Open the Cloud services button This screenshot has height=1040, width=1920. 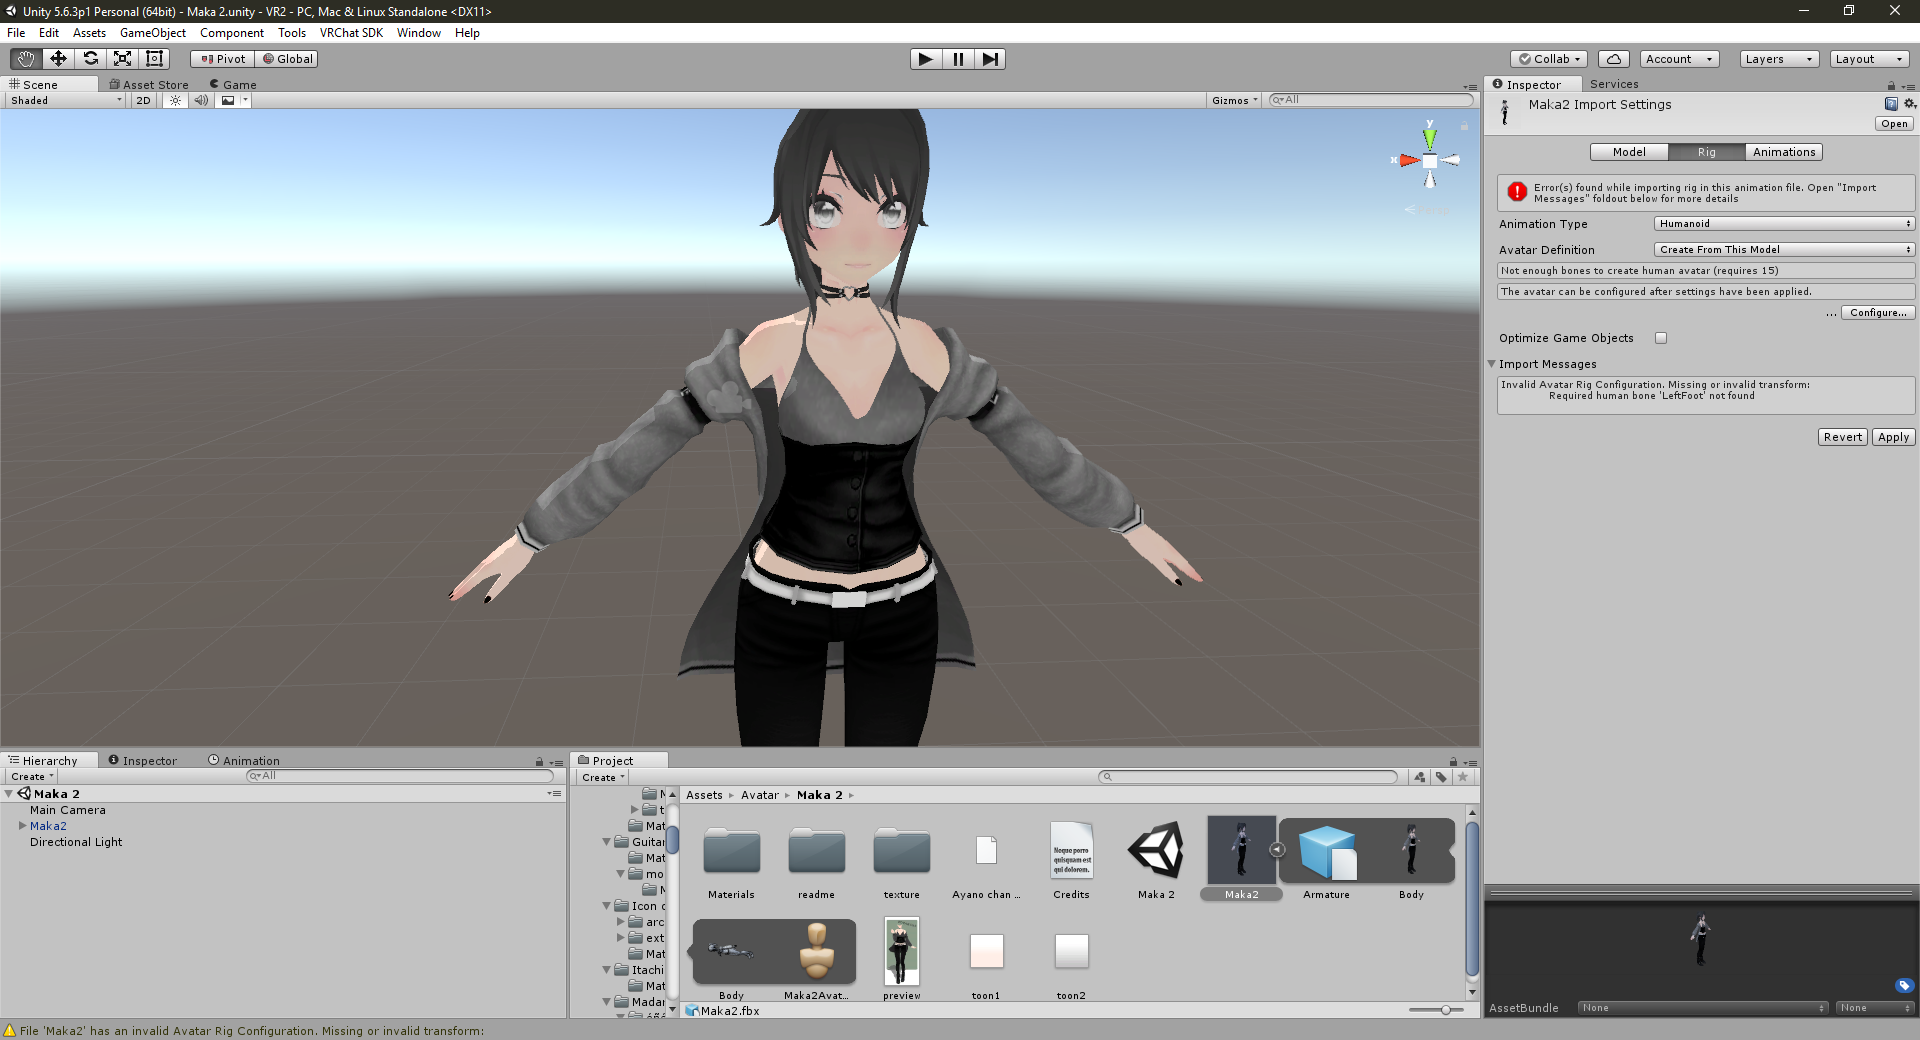coord(1614,59)
